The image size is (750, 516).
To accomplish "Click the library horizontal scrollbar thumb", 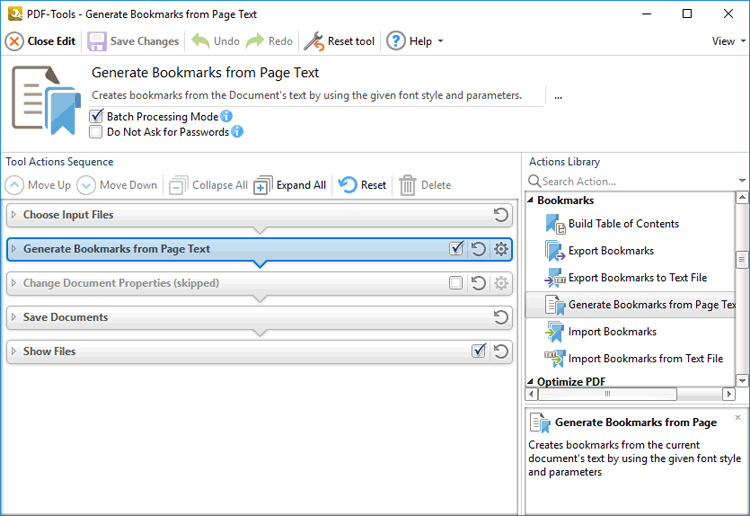I will [607, 394].
